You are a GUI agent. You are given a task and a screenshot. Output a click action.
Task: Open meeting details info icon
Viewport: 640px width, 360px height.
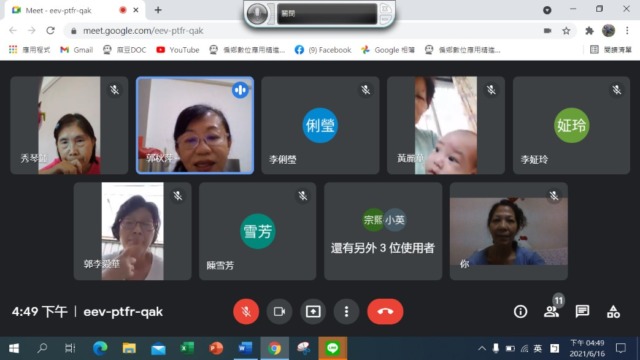(x=520, y=312)
